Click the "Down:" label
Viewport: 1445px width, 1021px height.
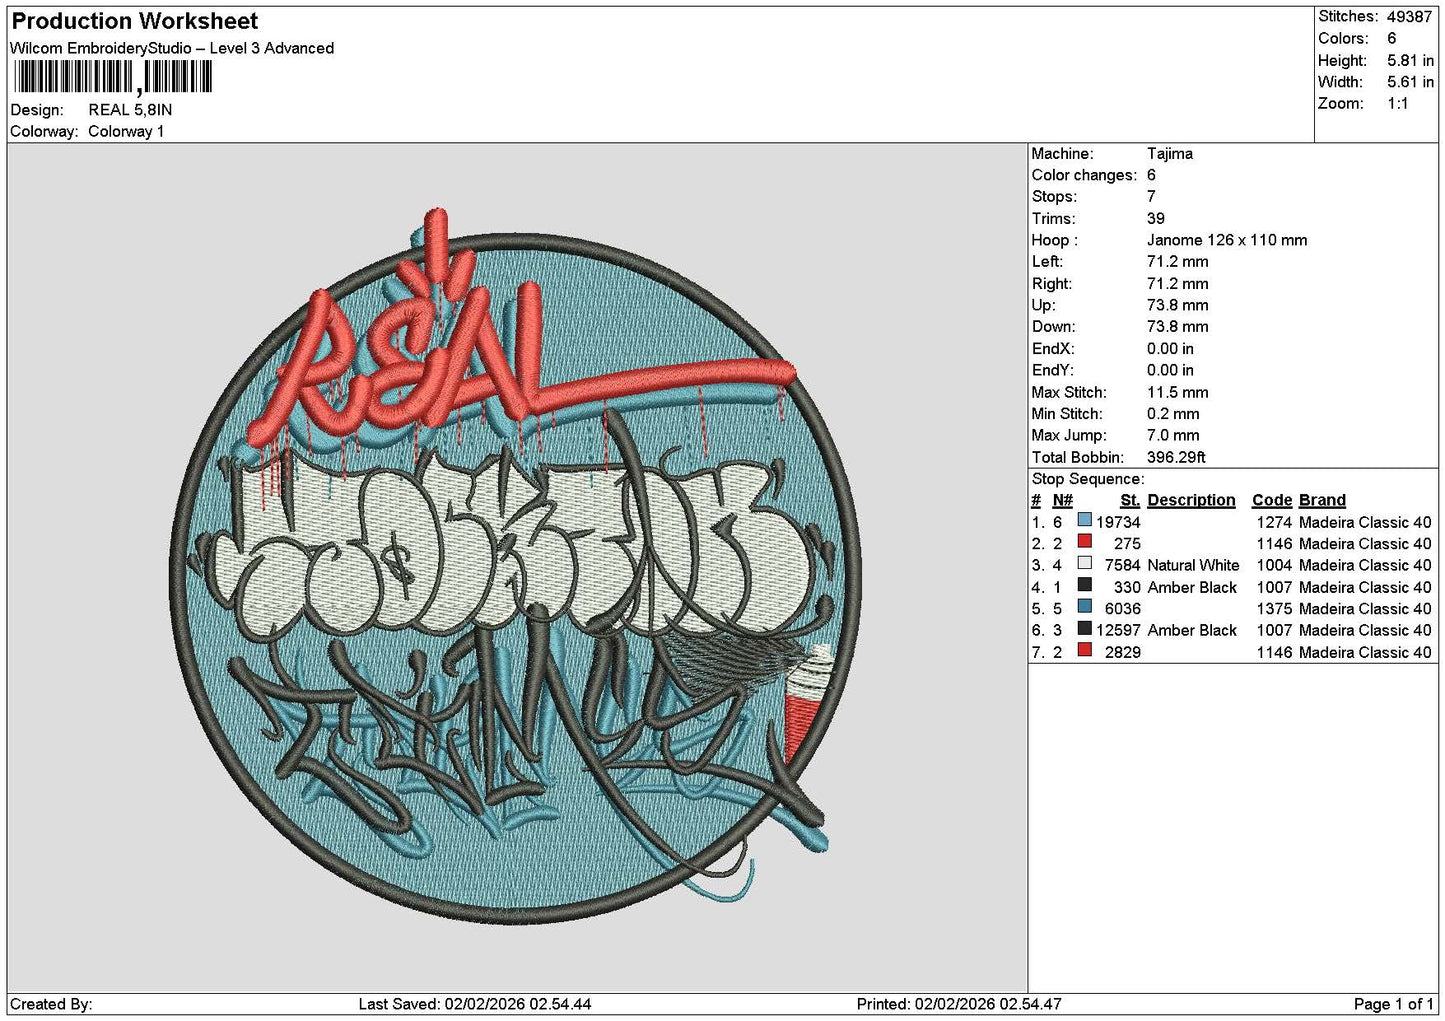pyautogui.click(x=1053, y=327)
